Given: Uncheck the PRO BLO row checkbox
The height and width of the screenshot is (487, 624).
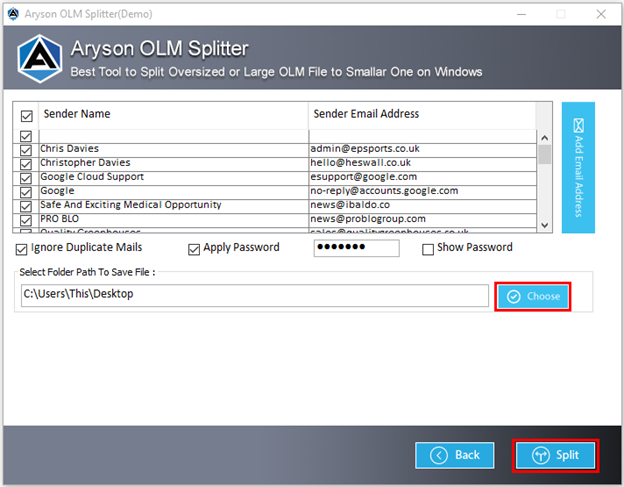Looking at the screenshot, I should pyautogui.click(x=26, y=220).
